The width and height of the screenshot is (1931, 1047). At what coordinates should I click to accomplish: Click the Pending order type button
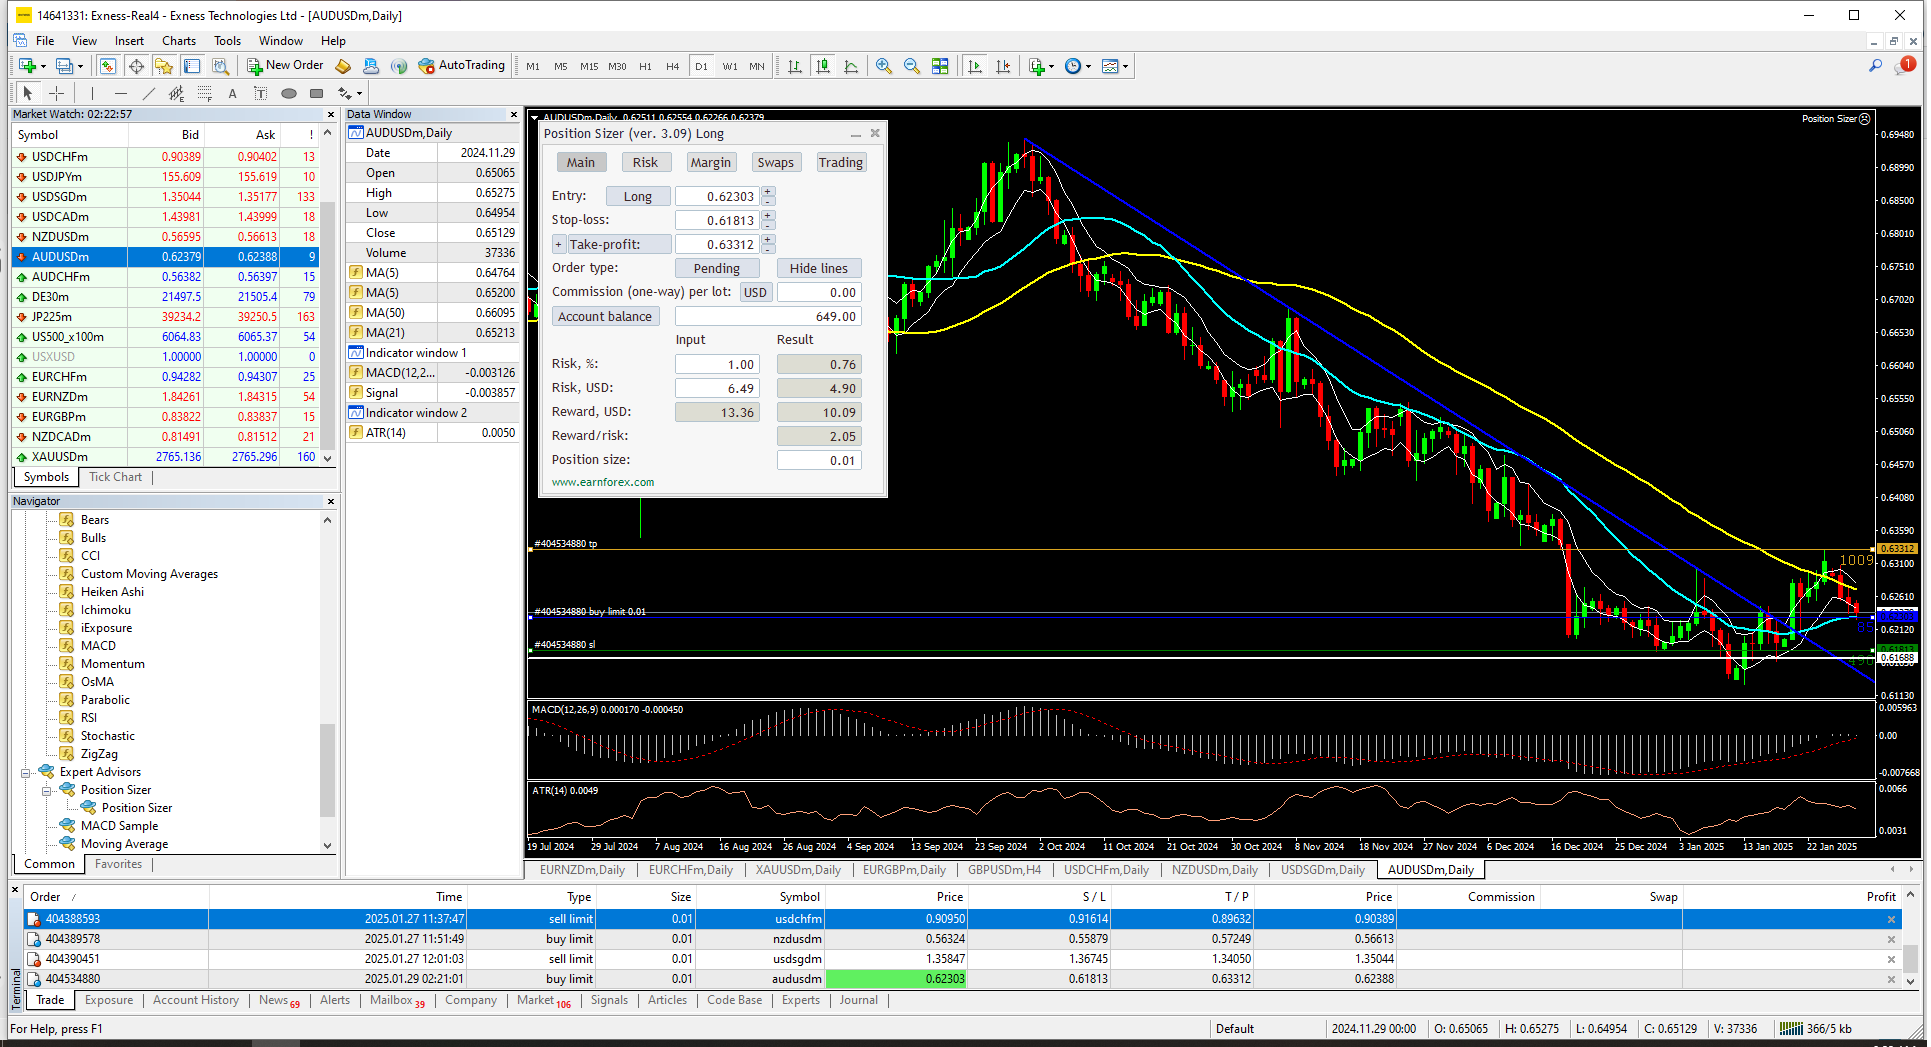717,268
